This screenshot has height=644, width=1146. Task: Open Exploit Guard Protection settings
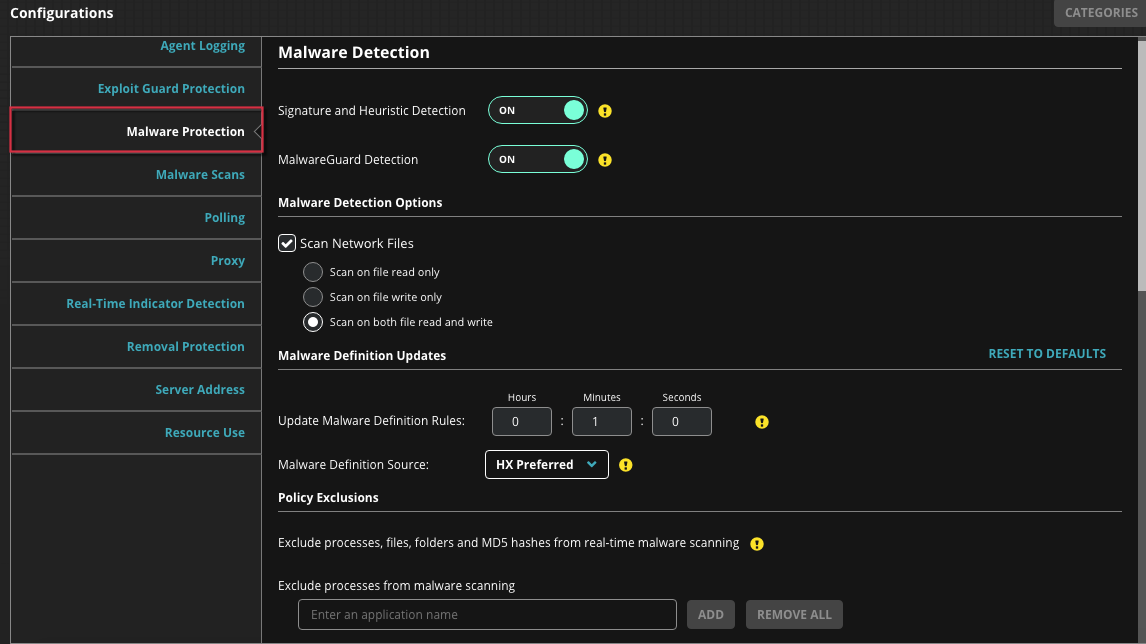tap(171, 88)
